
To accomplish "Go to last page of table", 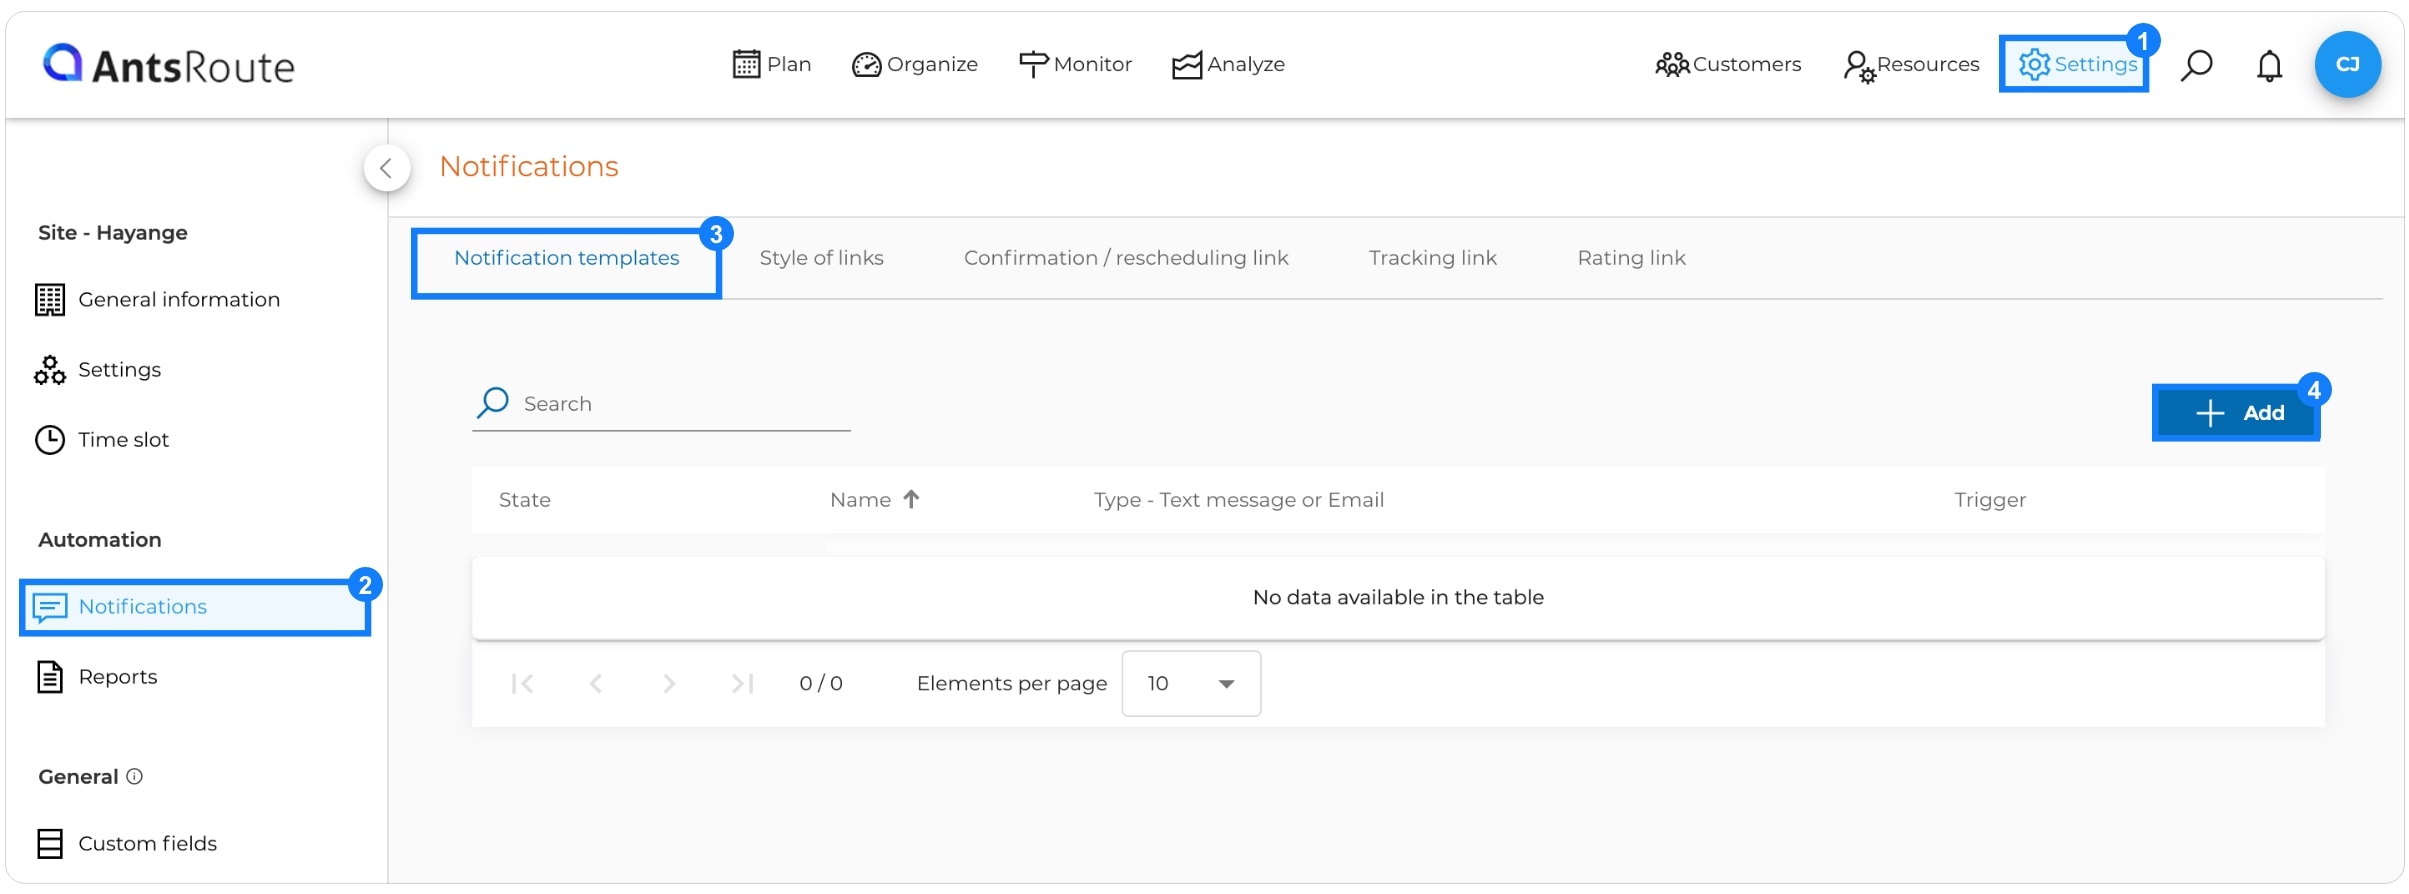I will pos(742,683).
